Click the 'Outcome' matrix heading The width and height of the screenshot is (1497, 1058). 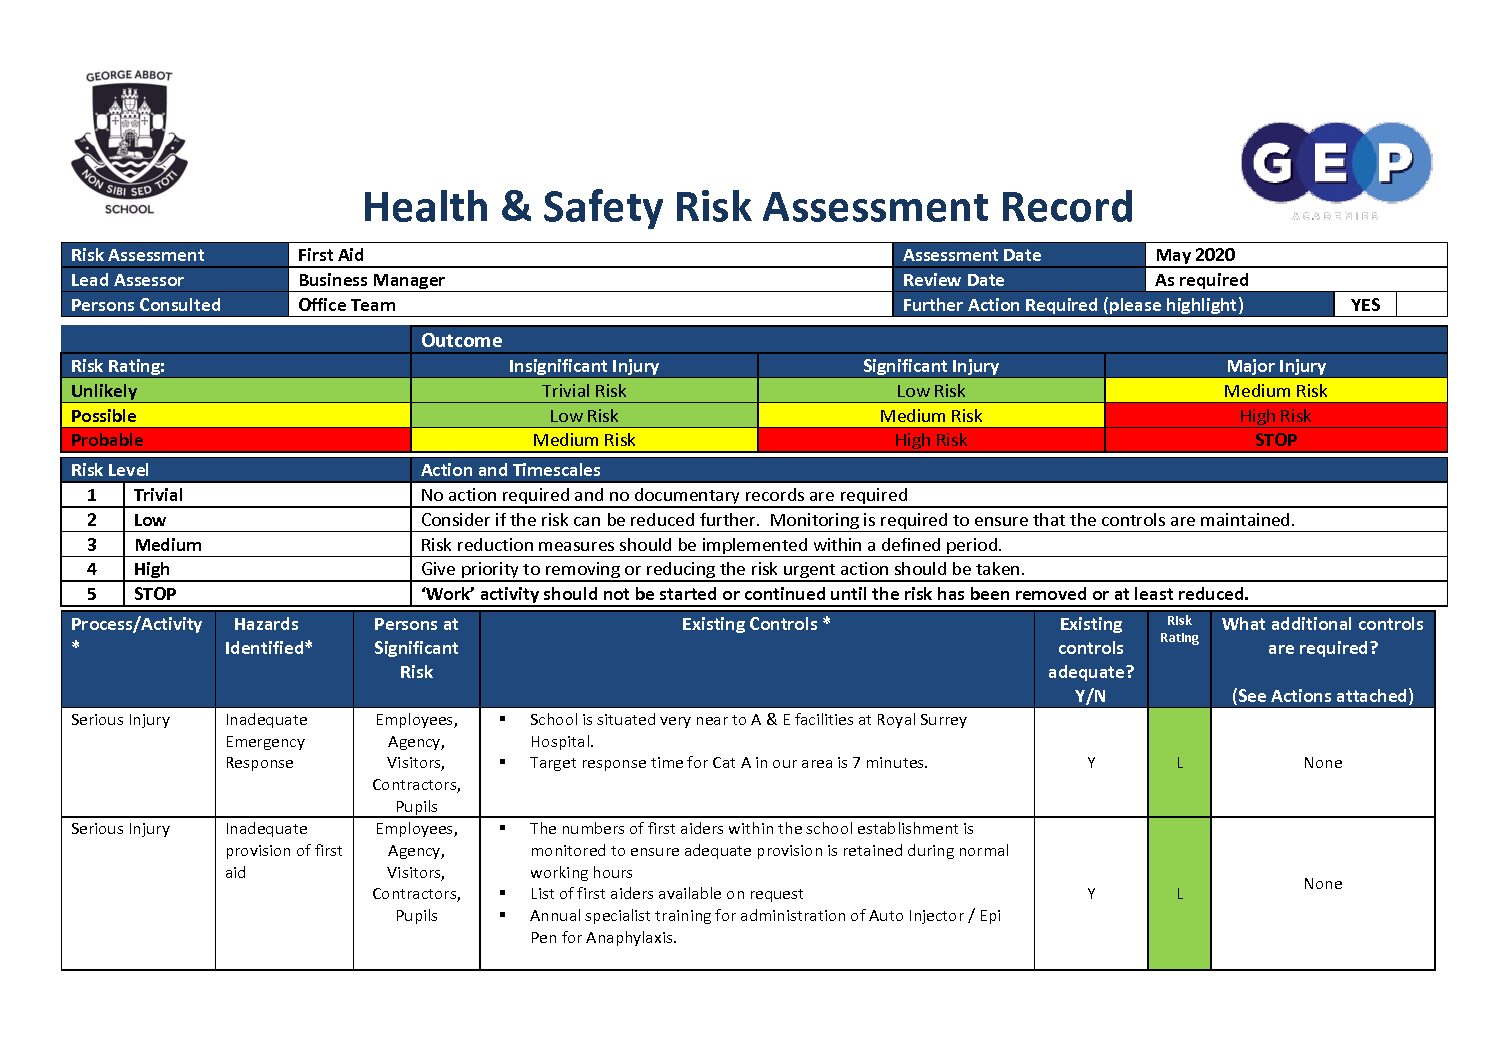click(461, 340)
